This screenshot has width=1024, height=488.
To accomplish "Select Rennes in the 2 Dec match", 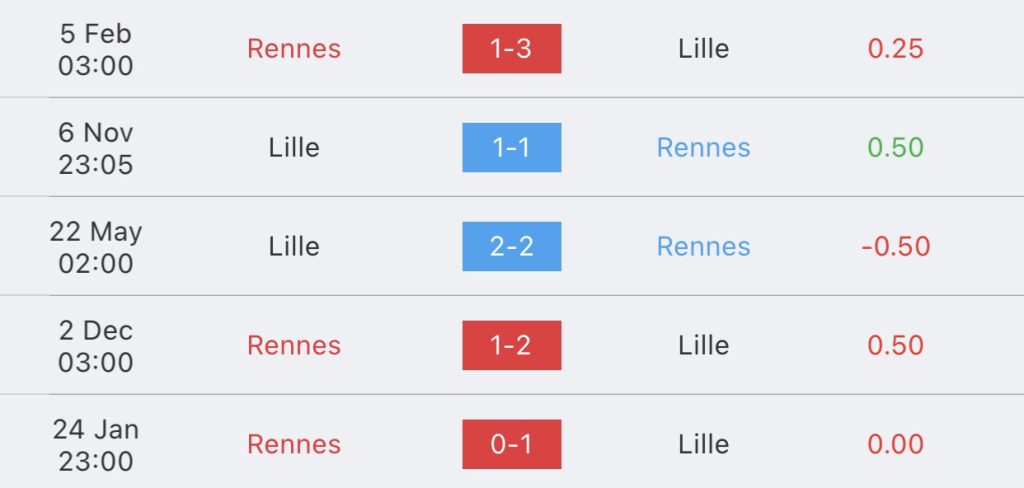I will 294,346.
